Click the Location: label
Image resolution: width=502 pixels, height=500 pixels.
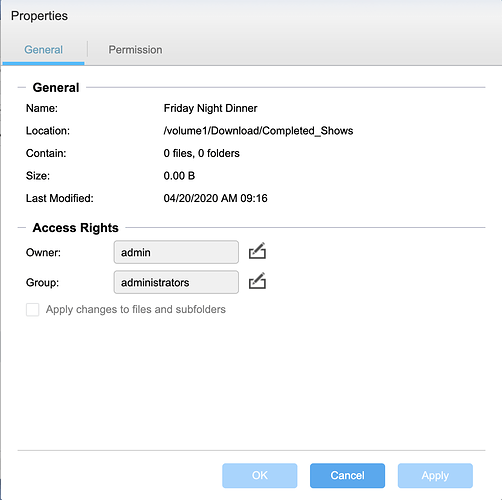(48, 131)
